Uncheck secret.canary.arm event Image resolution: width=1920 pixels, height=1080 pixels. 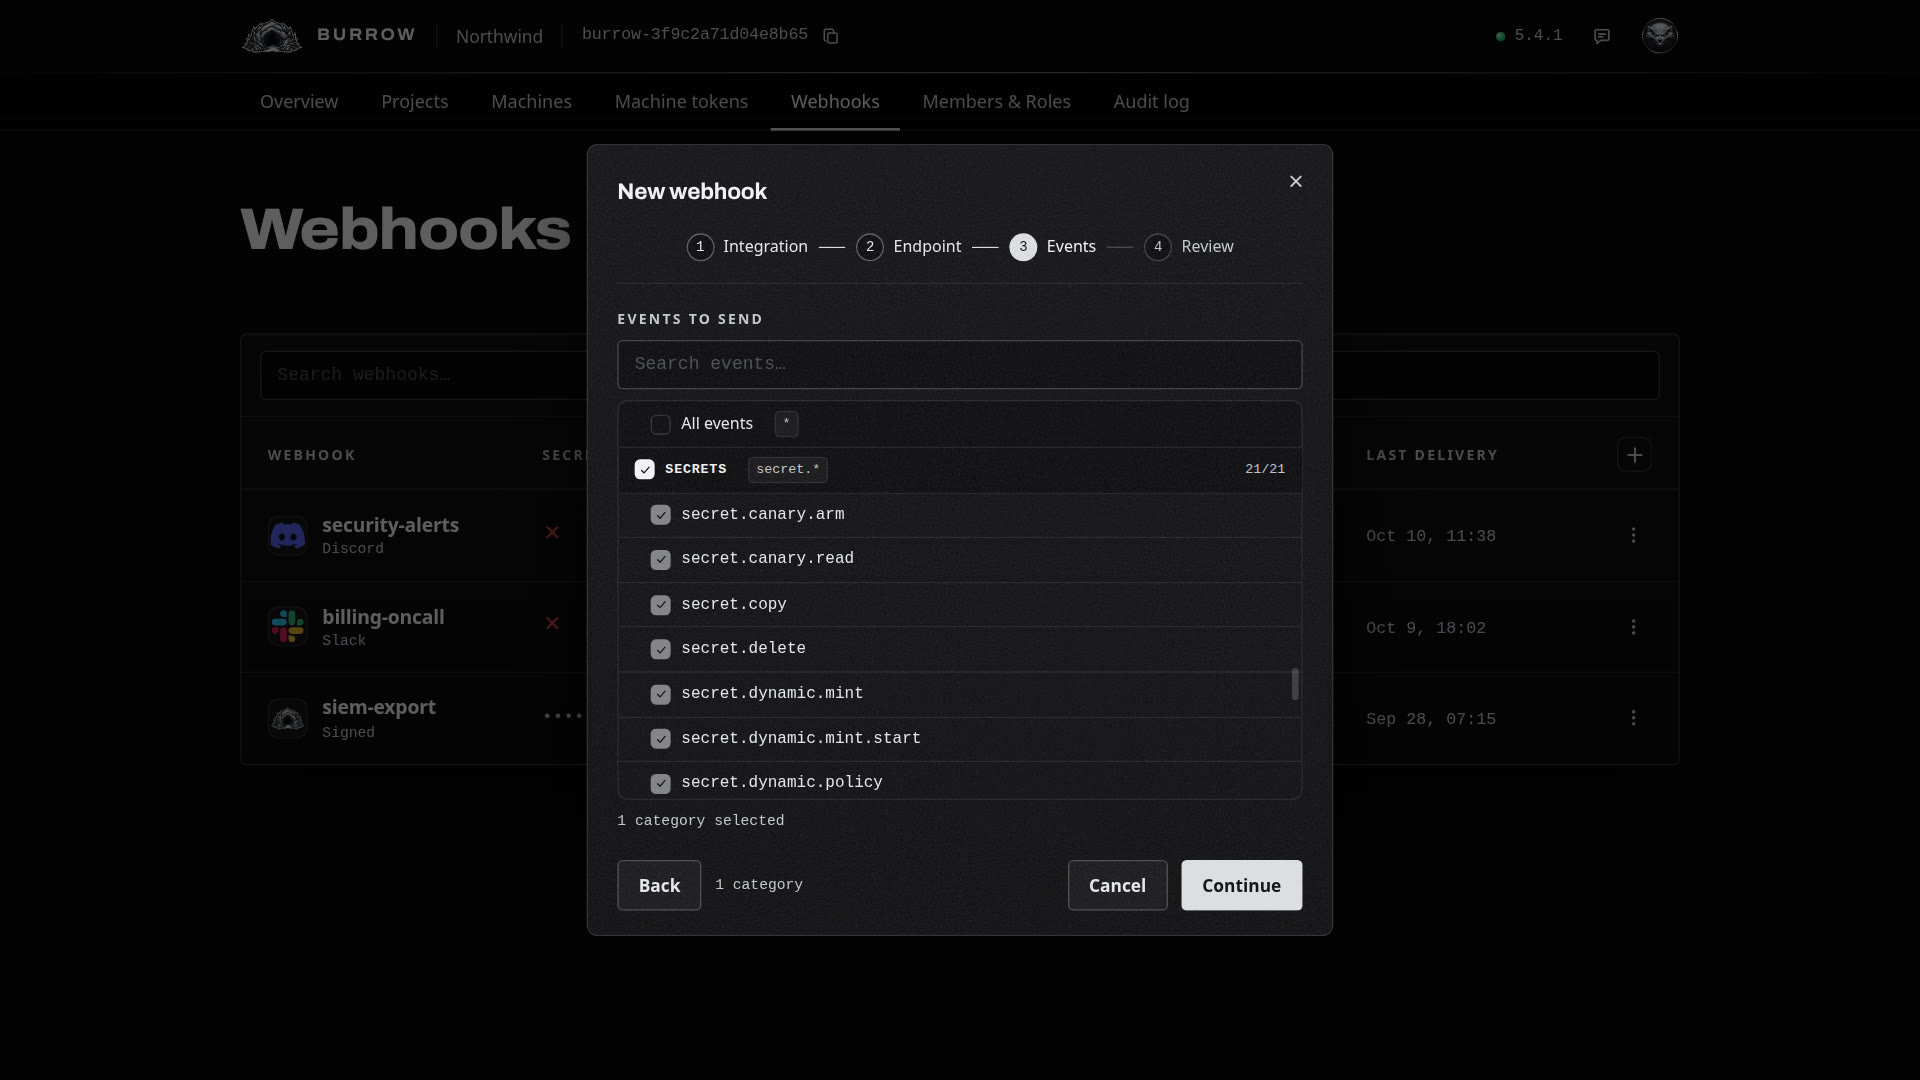(x=660, y=515)
